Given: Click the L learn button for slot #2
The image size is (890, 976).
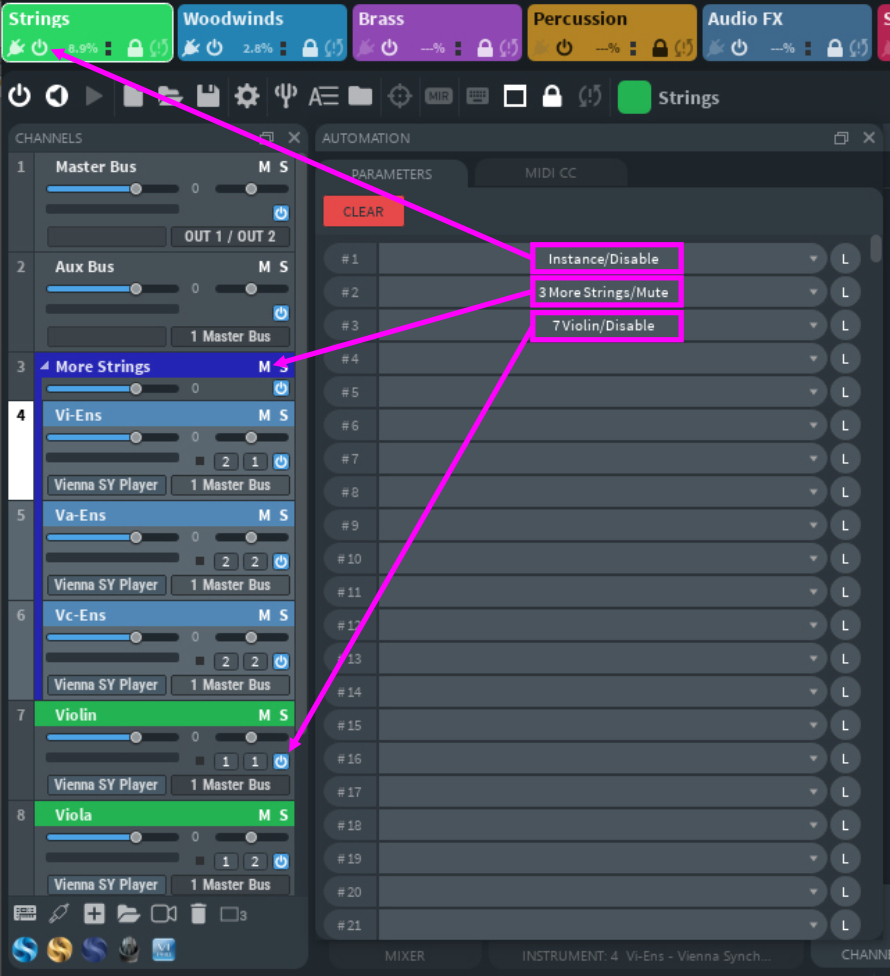Looking at the screenshot, I should (845, 292).
